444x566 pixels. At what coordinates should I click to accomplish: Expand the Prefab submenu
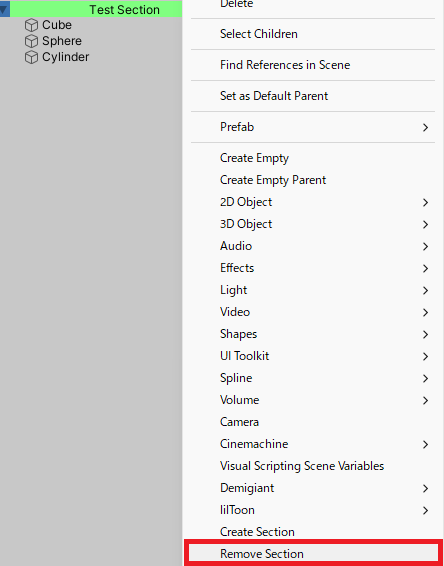click(x=313, y=127)
